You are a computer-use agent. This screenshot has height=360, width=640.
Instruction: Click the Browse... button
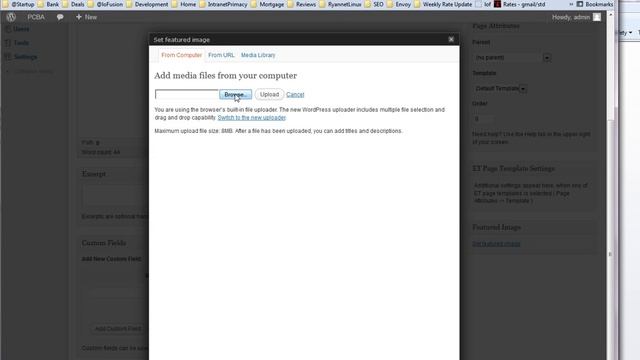click(x=235, y=94)
